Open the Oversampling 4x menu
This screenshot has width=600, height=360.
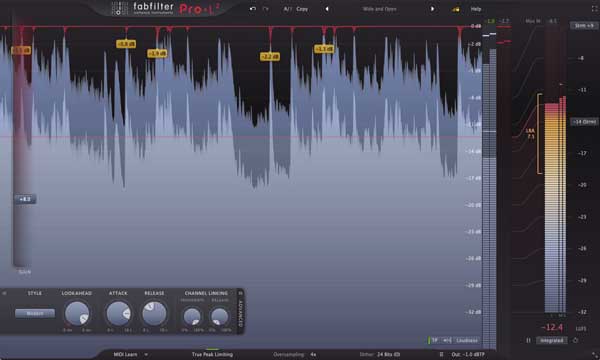click(295, 355)
